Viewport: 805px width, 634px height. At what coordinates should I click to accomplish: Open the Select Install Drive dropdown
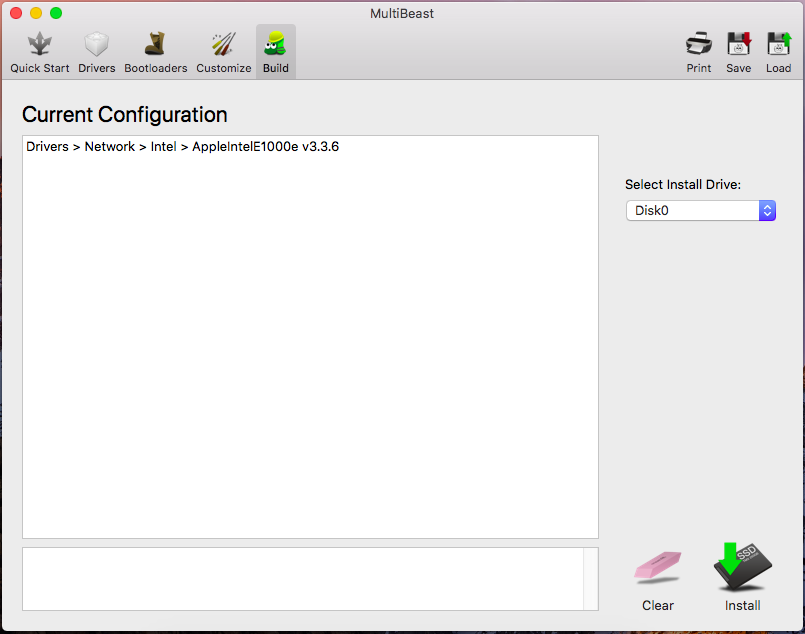tap(701, 210)
